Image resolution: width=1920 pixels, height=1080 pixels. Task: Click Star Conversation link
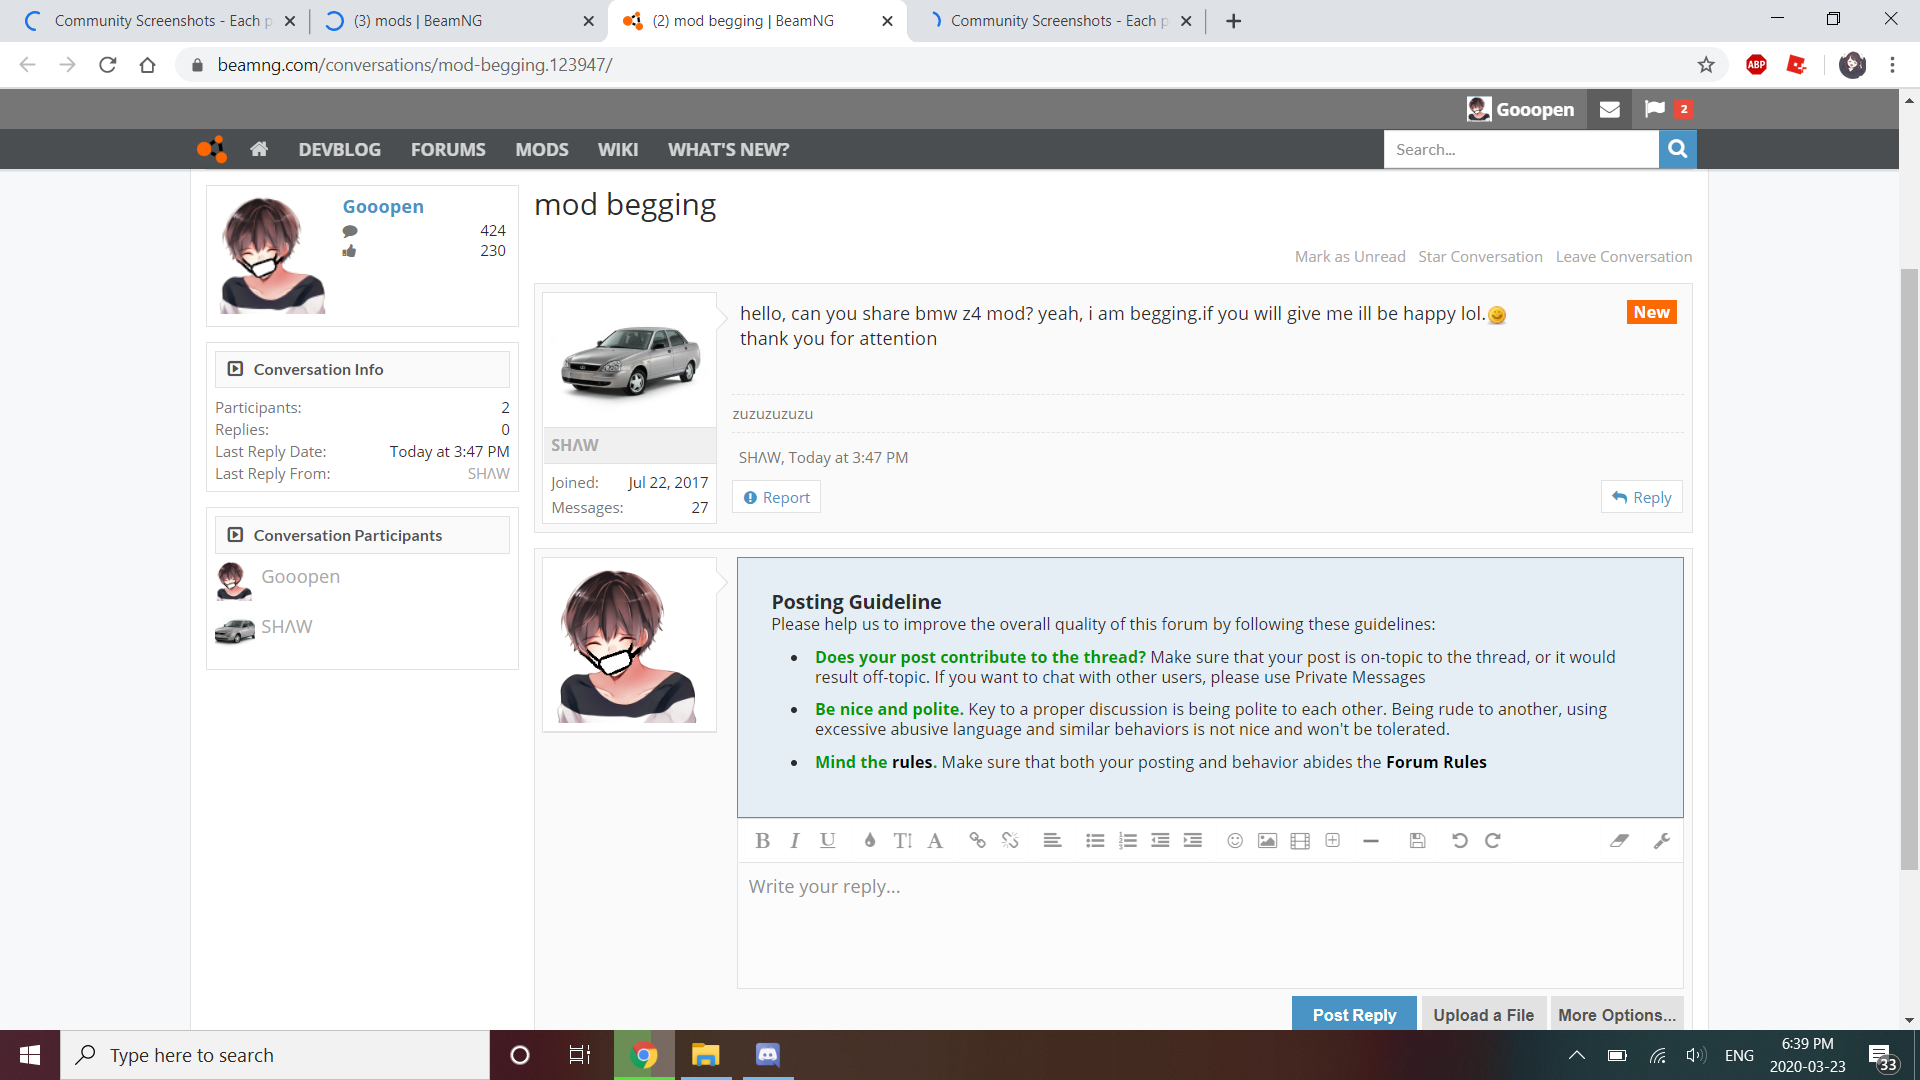[x=1480, y=257]
